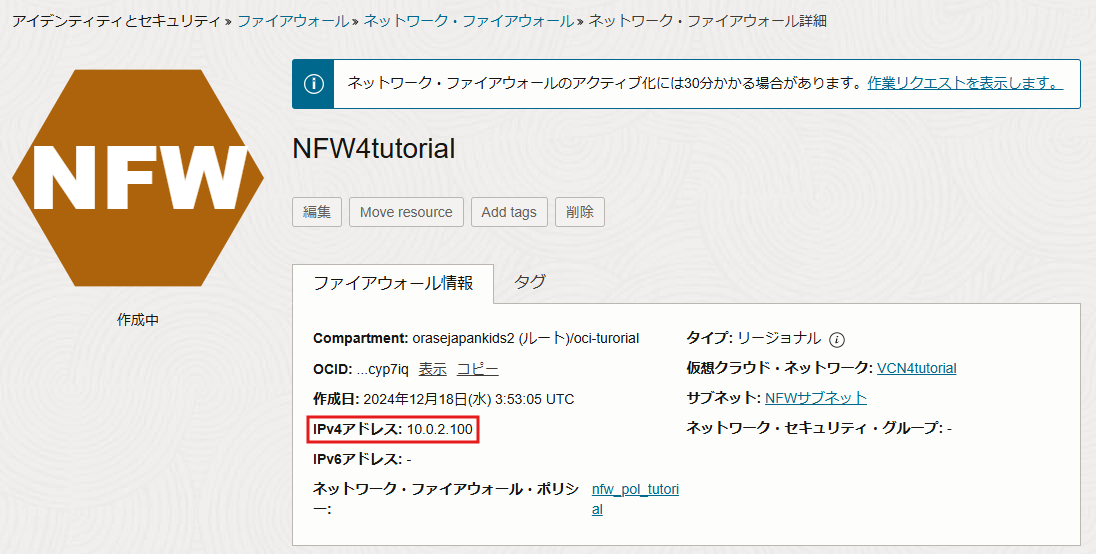Switch to the タグ tab
This screenshot has width=1096, height=554.
click(530, 283)
